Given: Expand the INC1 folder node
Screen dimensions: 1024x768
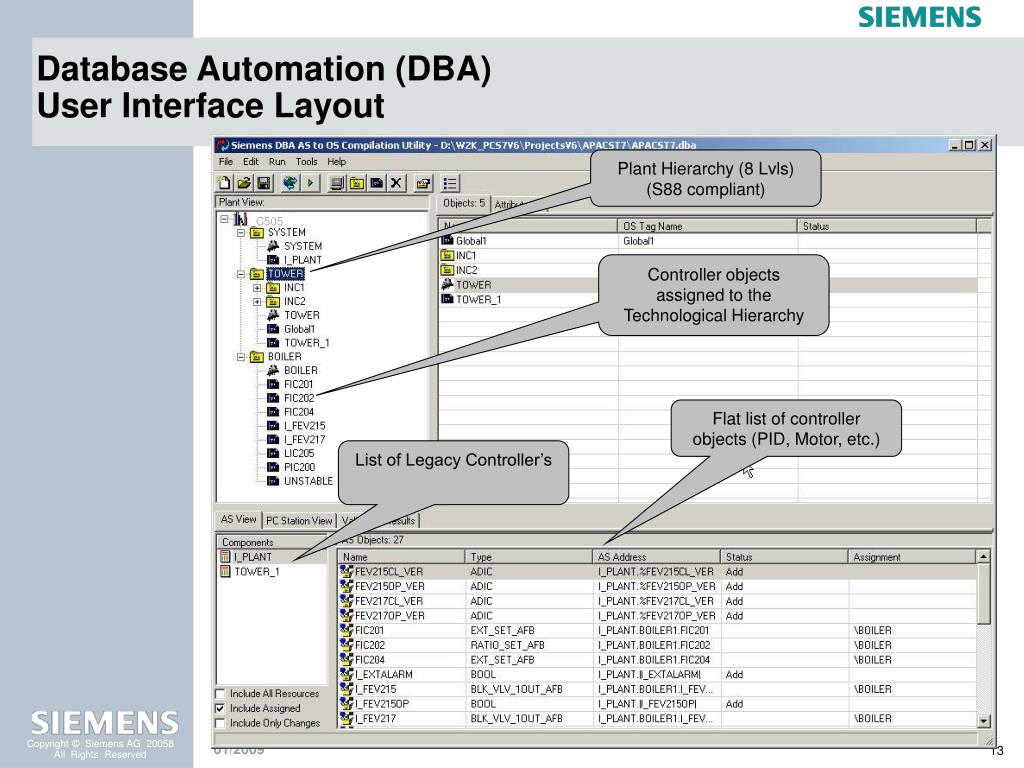Looking at the screenshot, I should coord(257,288).
